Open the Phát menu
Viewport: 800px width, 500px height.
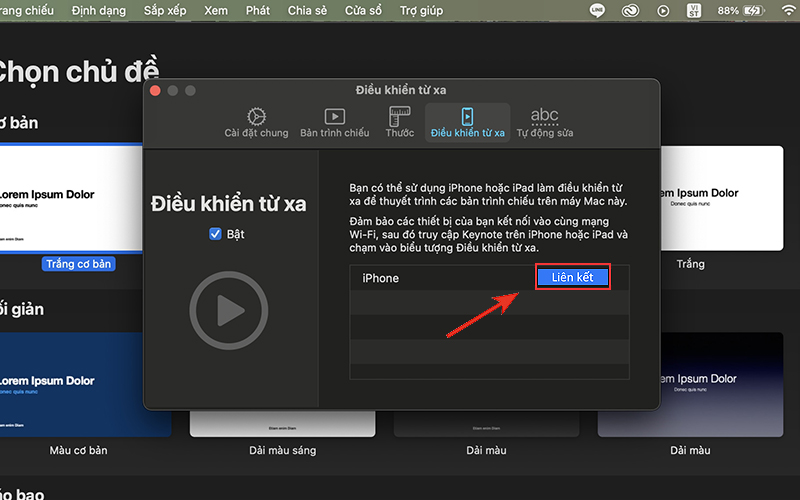click(x=258, y=10)
